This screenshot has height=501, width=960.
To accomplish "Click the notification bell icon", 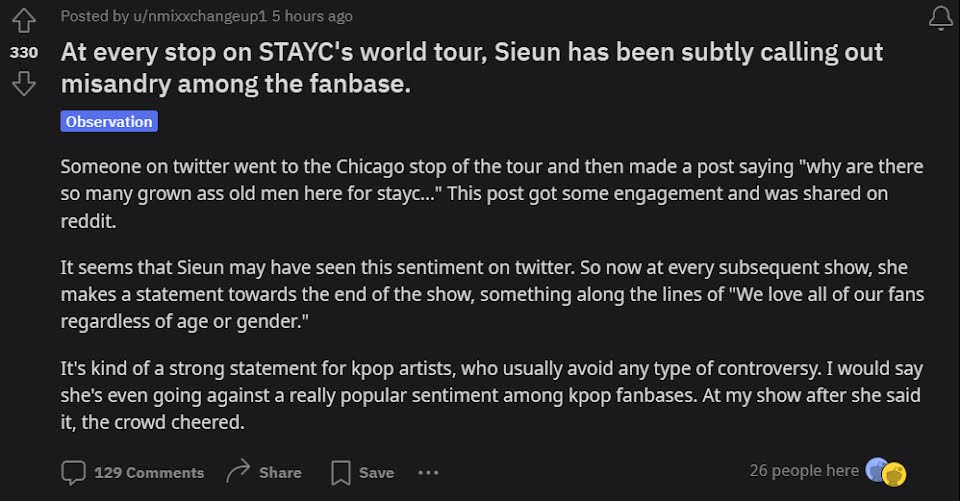I will point(939,18).
